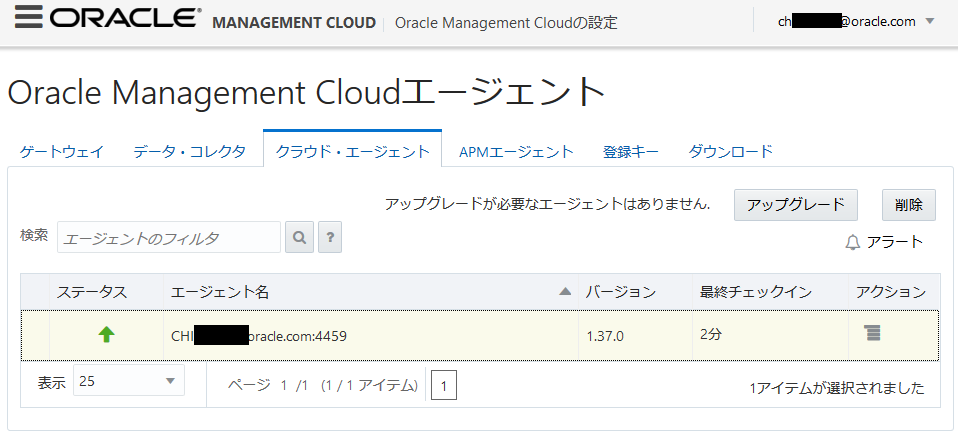Select page number 1 button
The height and width of the screenshot is (436, 958).
tap(444, 385)
